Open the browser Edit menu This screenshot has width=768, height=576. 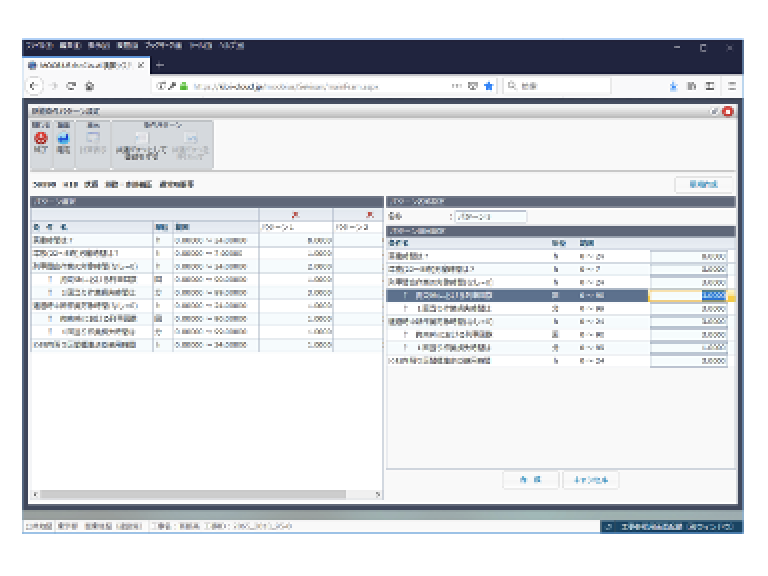coord(70,46)
